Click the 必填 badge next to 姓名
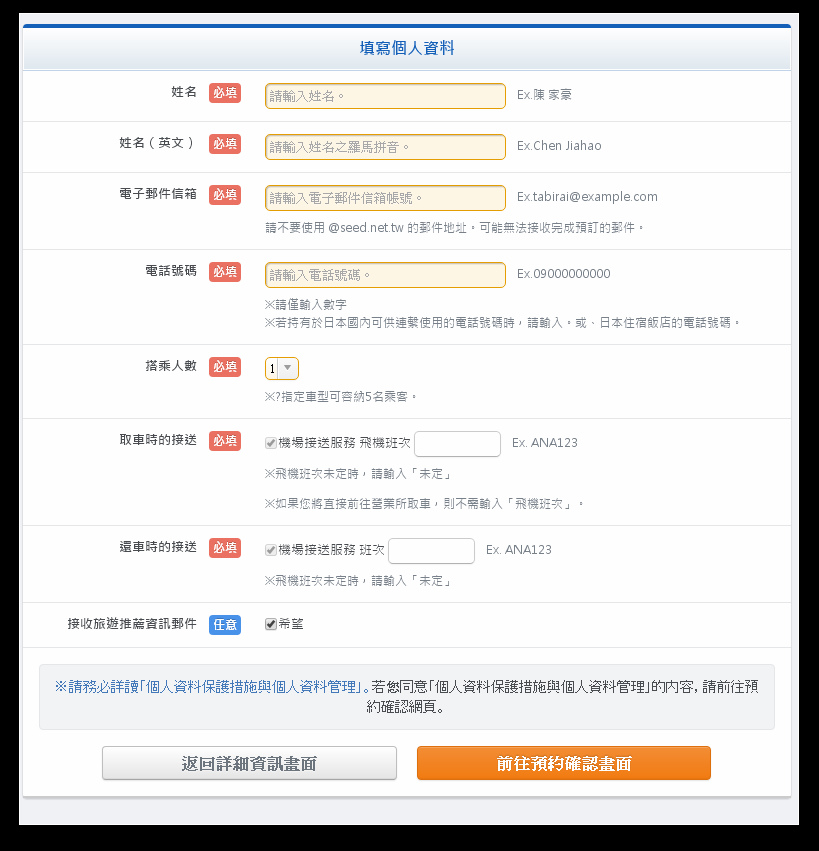This screenshot has height=851, width=819. point(225,93)
